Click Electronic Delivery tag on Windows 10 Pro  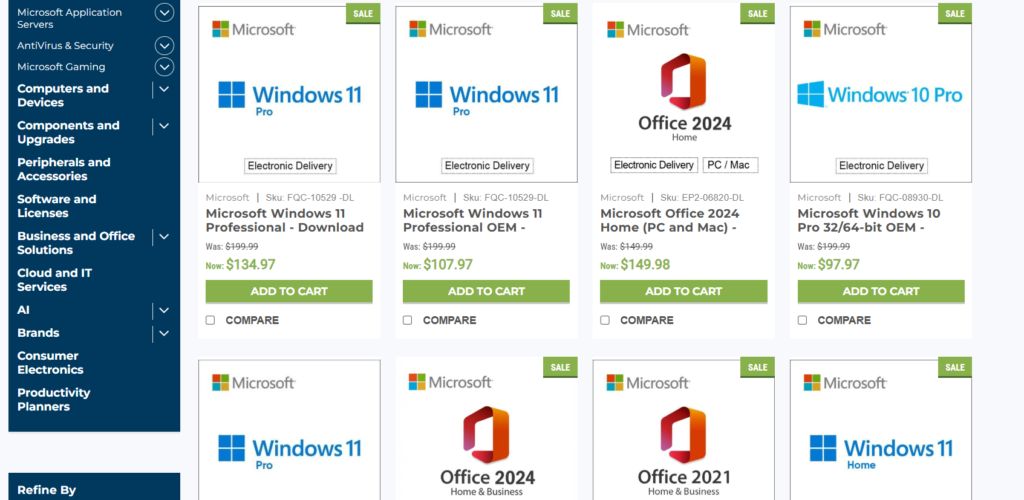[881, 166]
